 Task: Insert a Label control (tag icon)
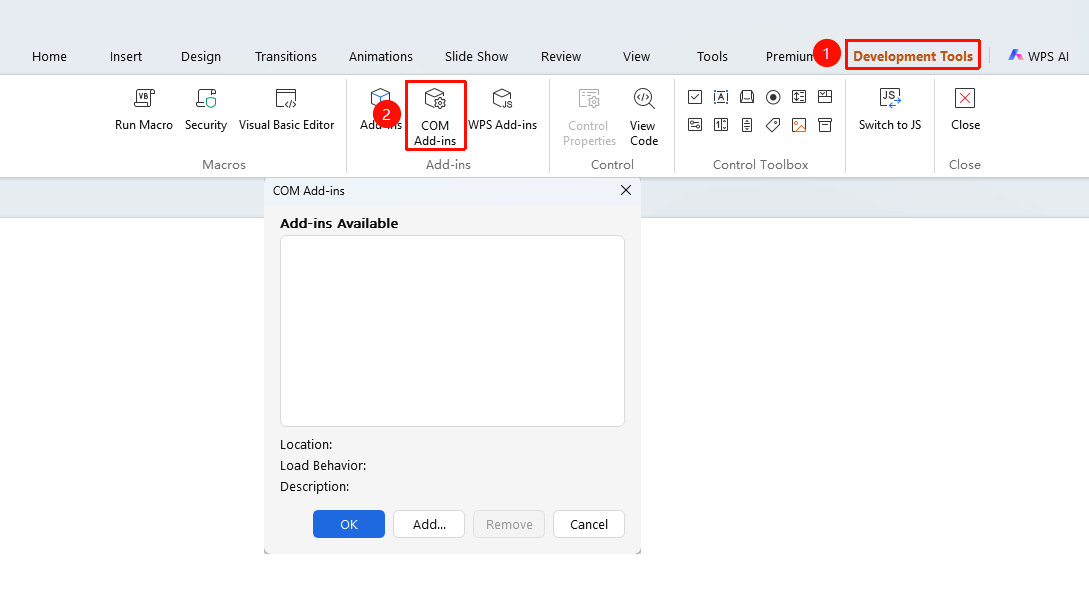tap(773, 125)
